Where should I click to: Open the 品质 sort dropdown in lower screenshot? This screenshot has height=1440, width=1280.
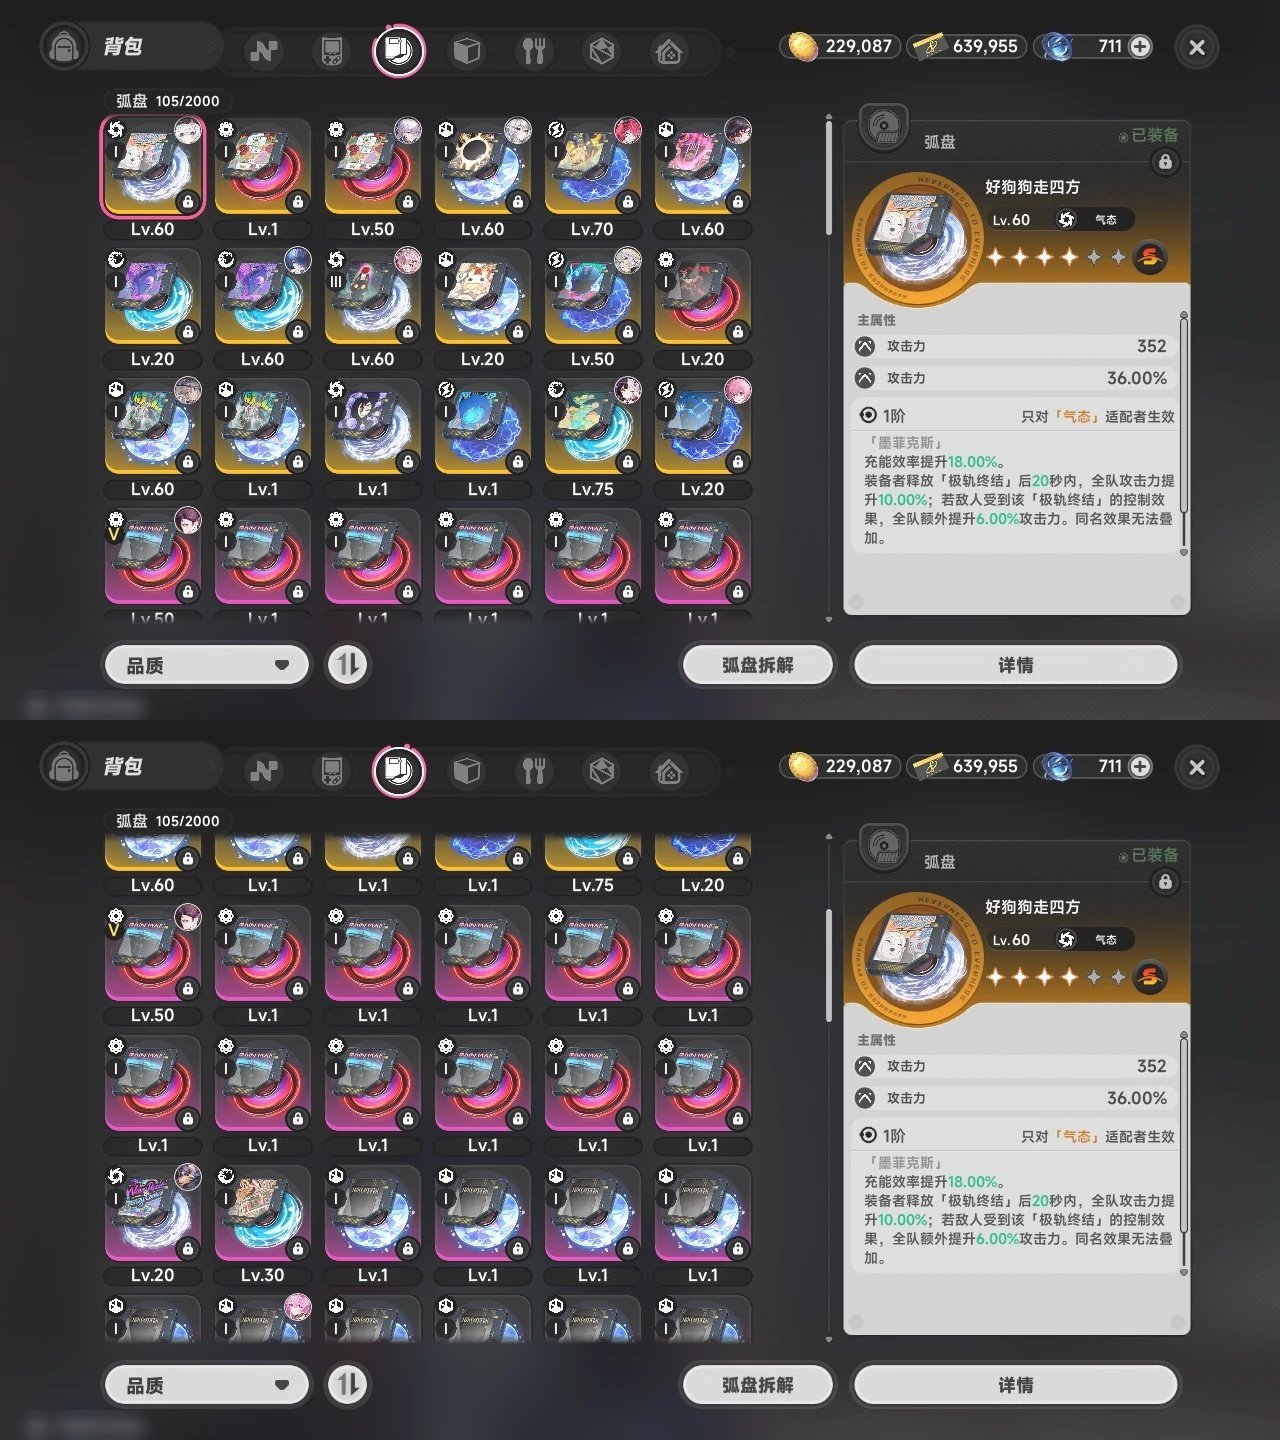(x=207, y=1385)
